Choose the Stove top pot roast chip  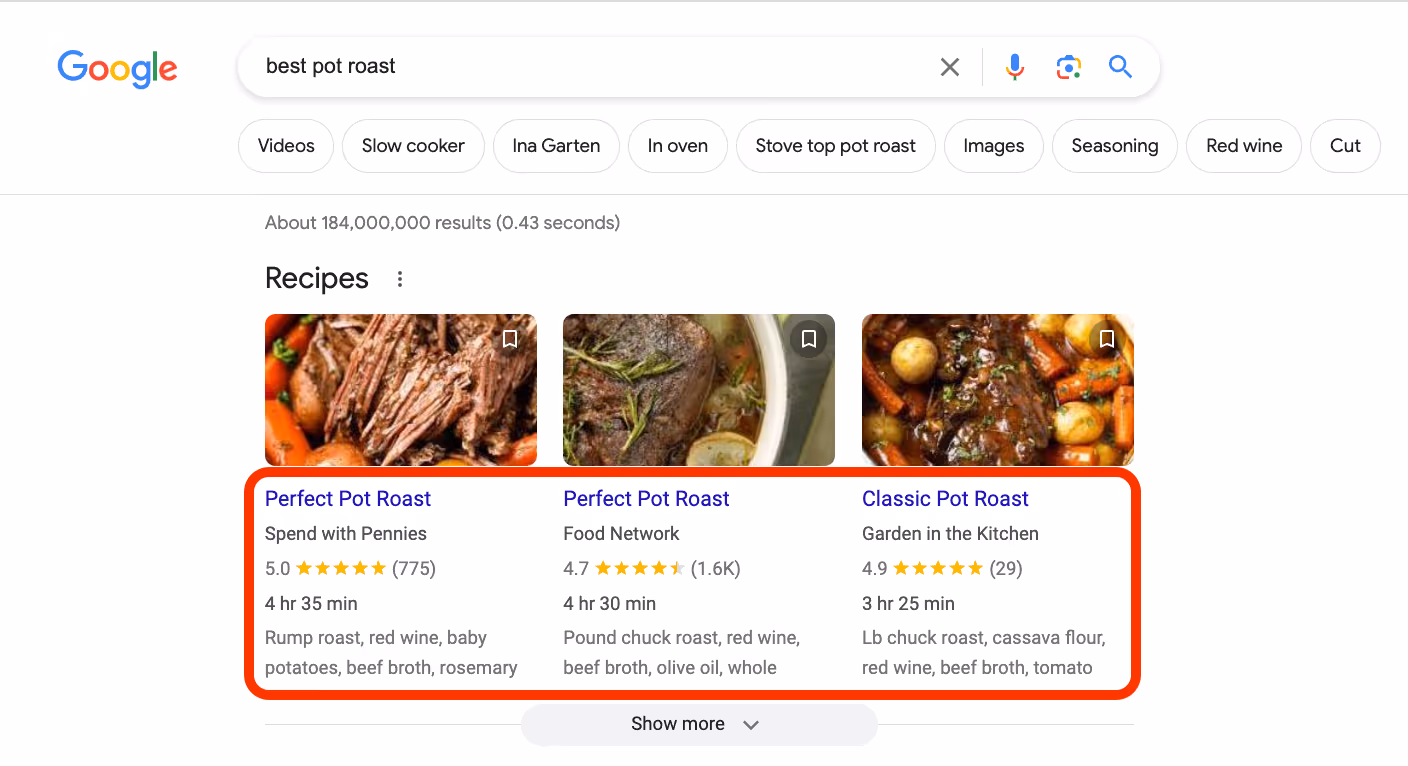836,146
